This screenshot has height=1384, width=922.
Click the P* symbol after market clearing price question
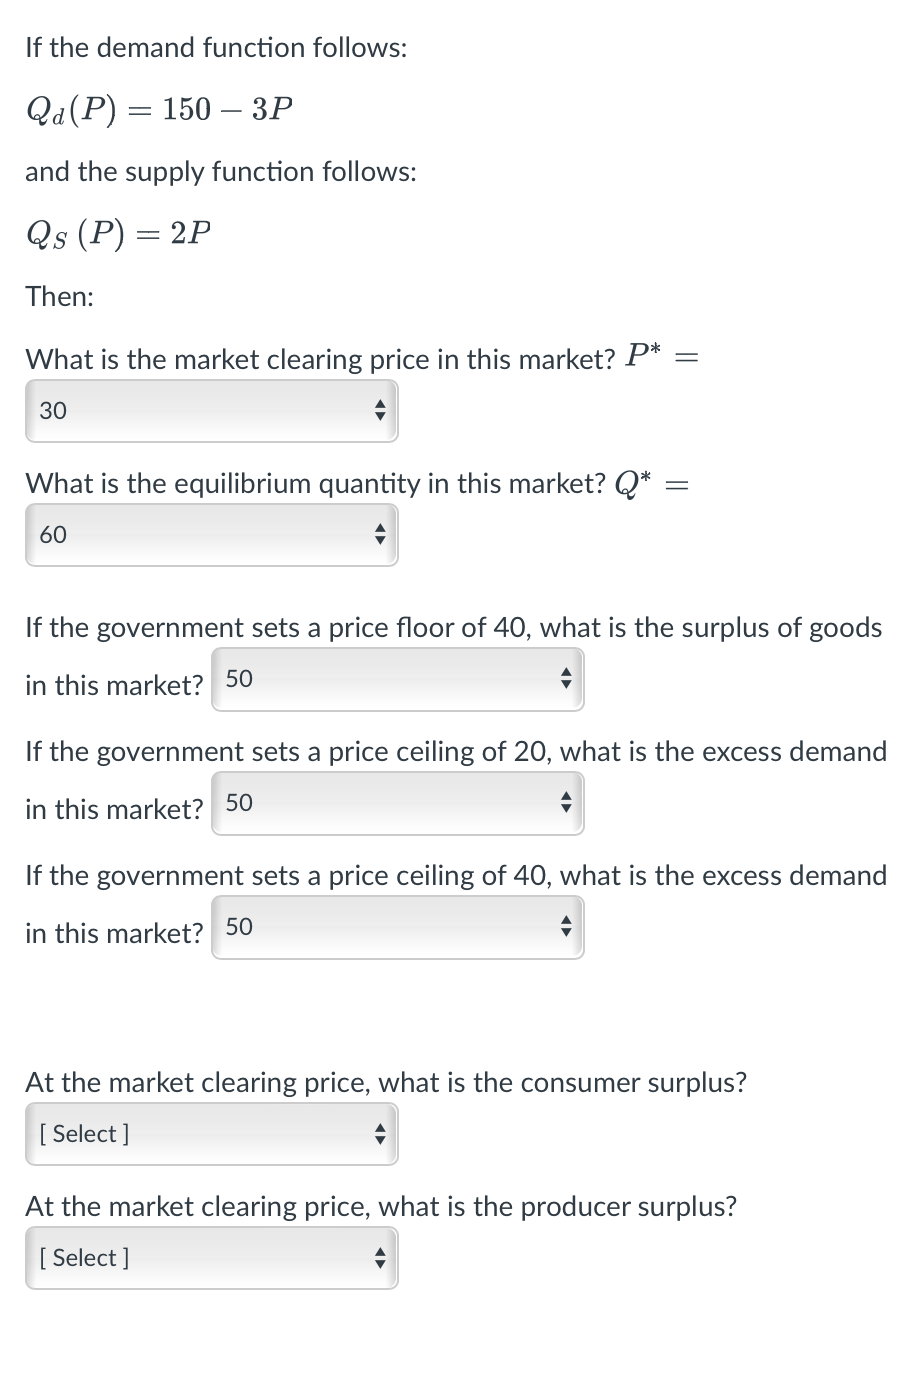pos(643,355)
